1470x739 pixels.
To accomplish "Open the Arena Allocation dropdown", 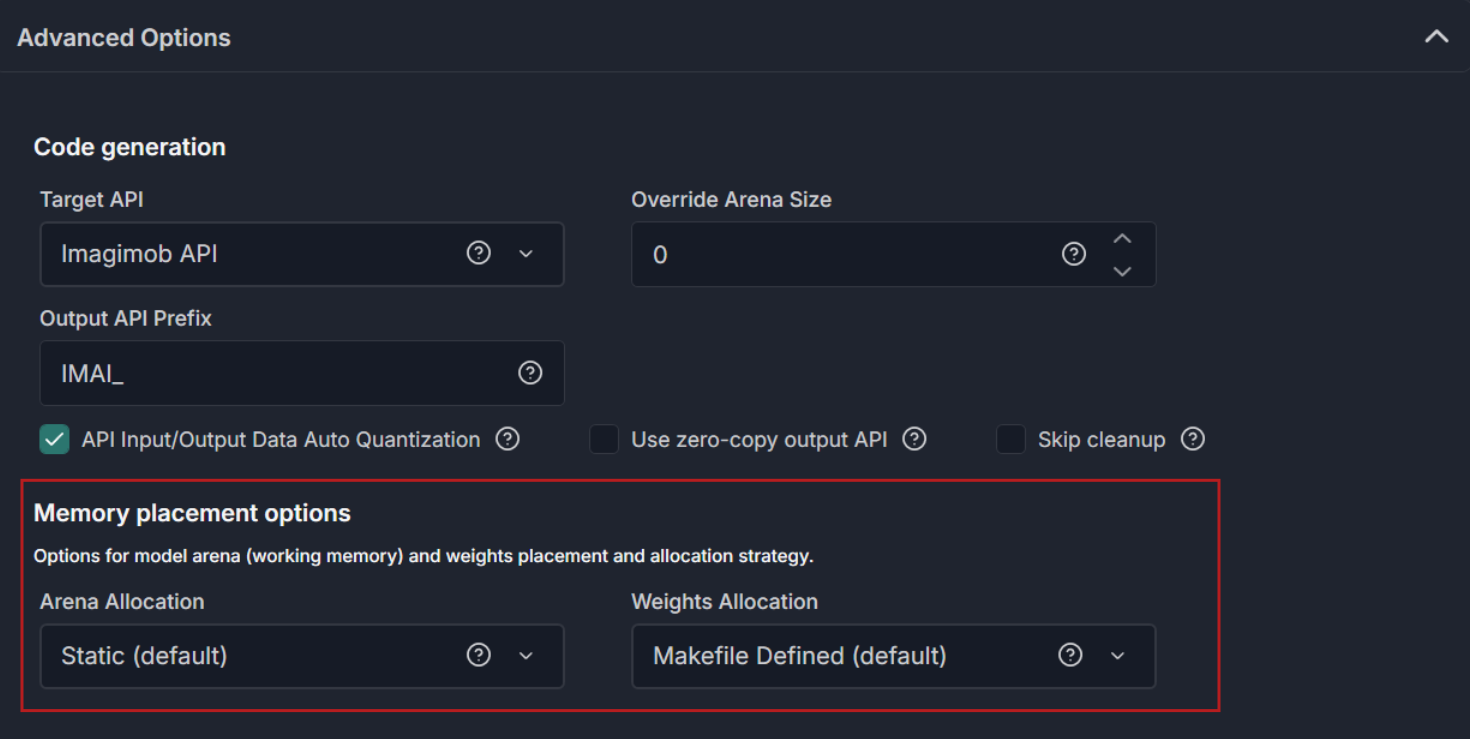I will point(302,656).
